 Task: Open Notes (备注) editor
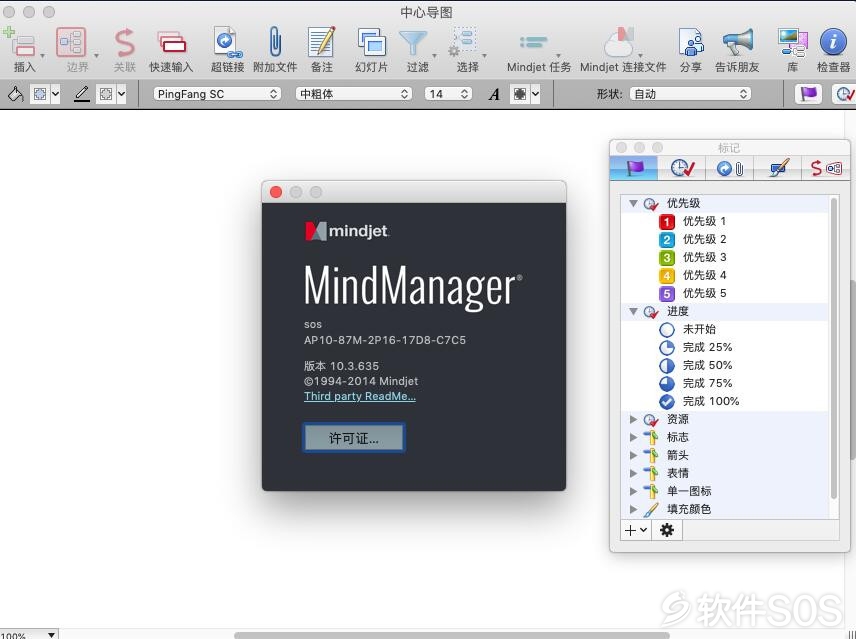point(322,43)
